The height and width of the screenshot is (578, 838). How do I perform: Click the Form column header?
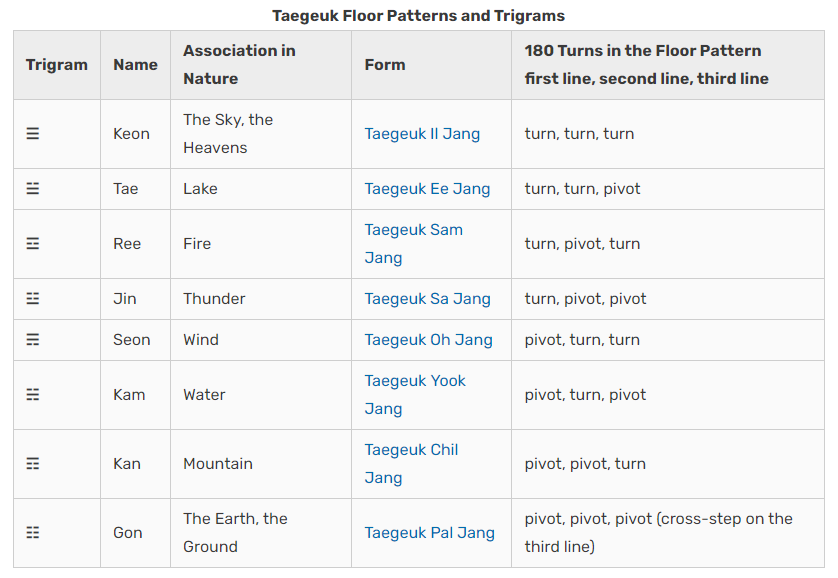[x=385, y=65]
